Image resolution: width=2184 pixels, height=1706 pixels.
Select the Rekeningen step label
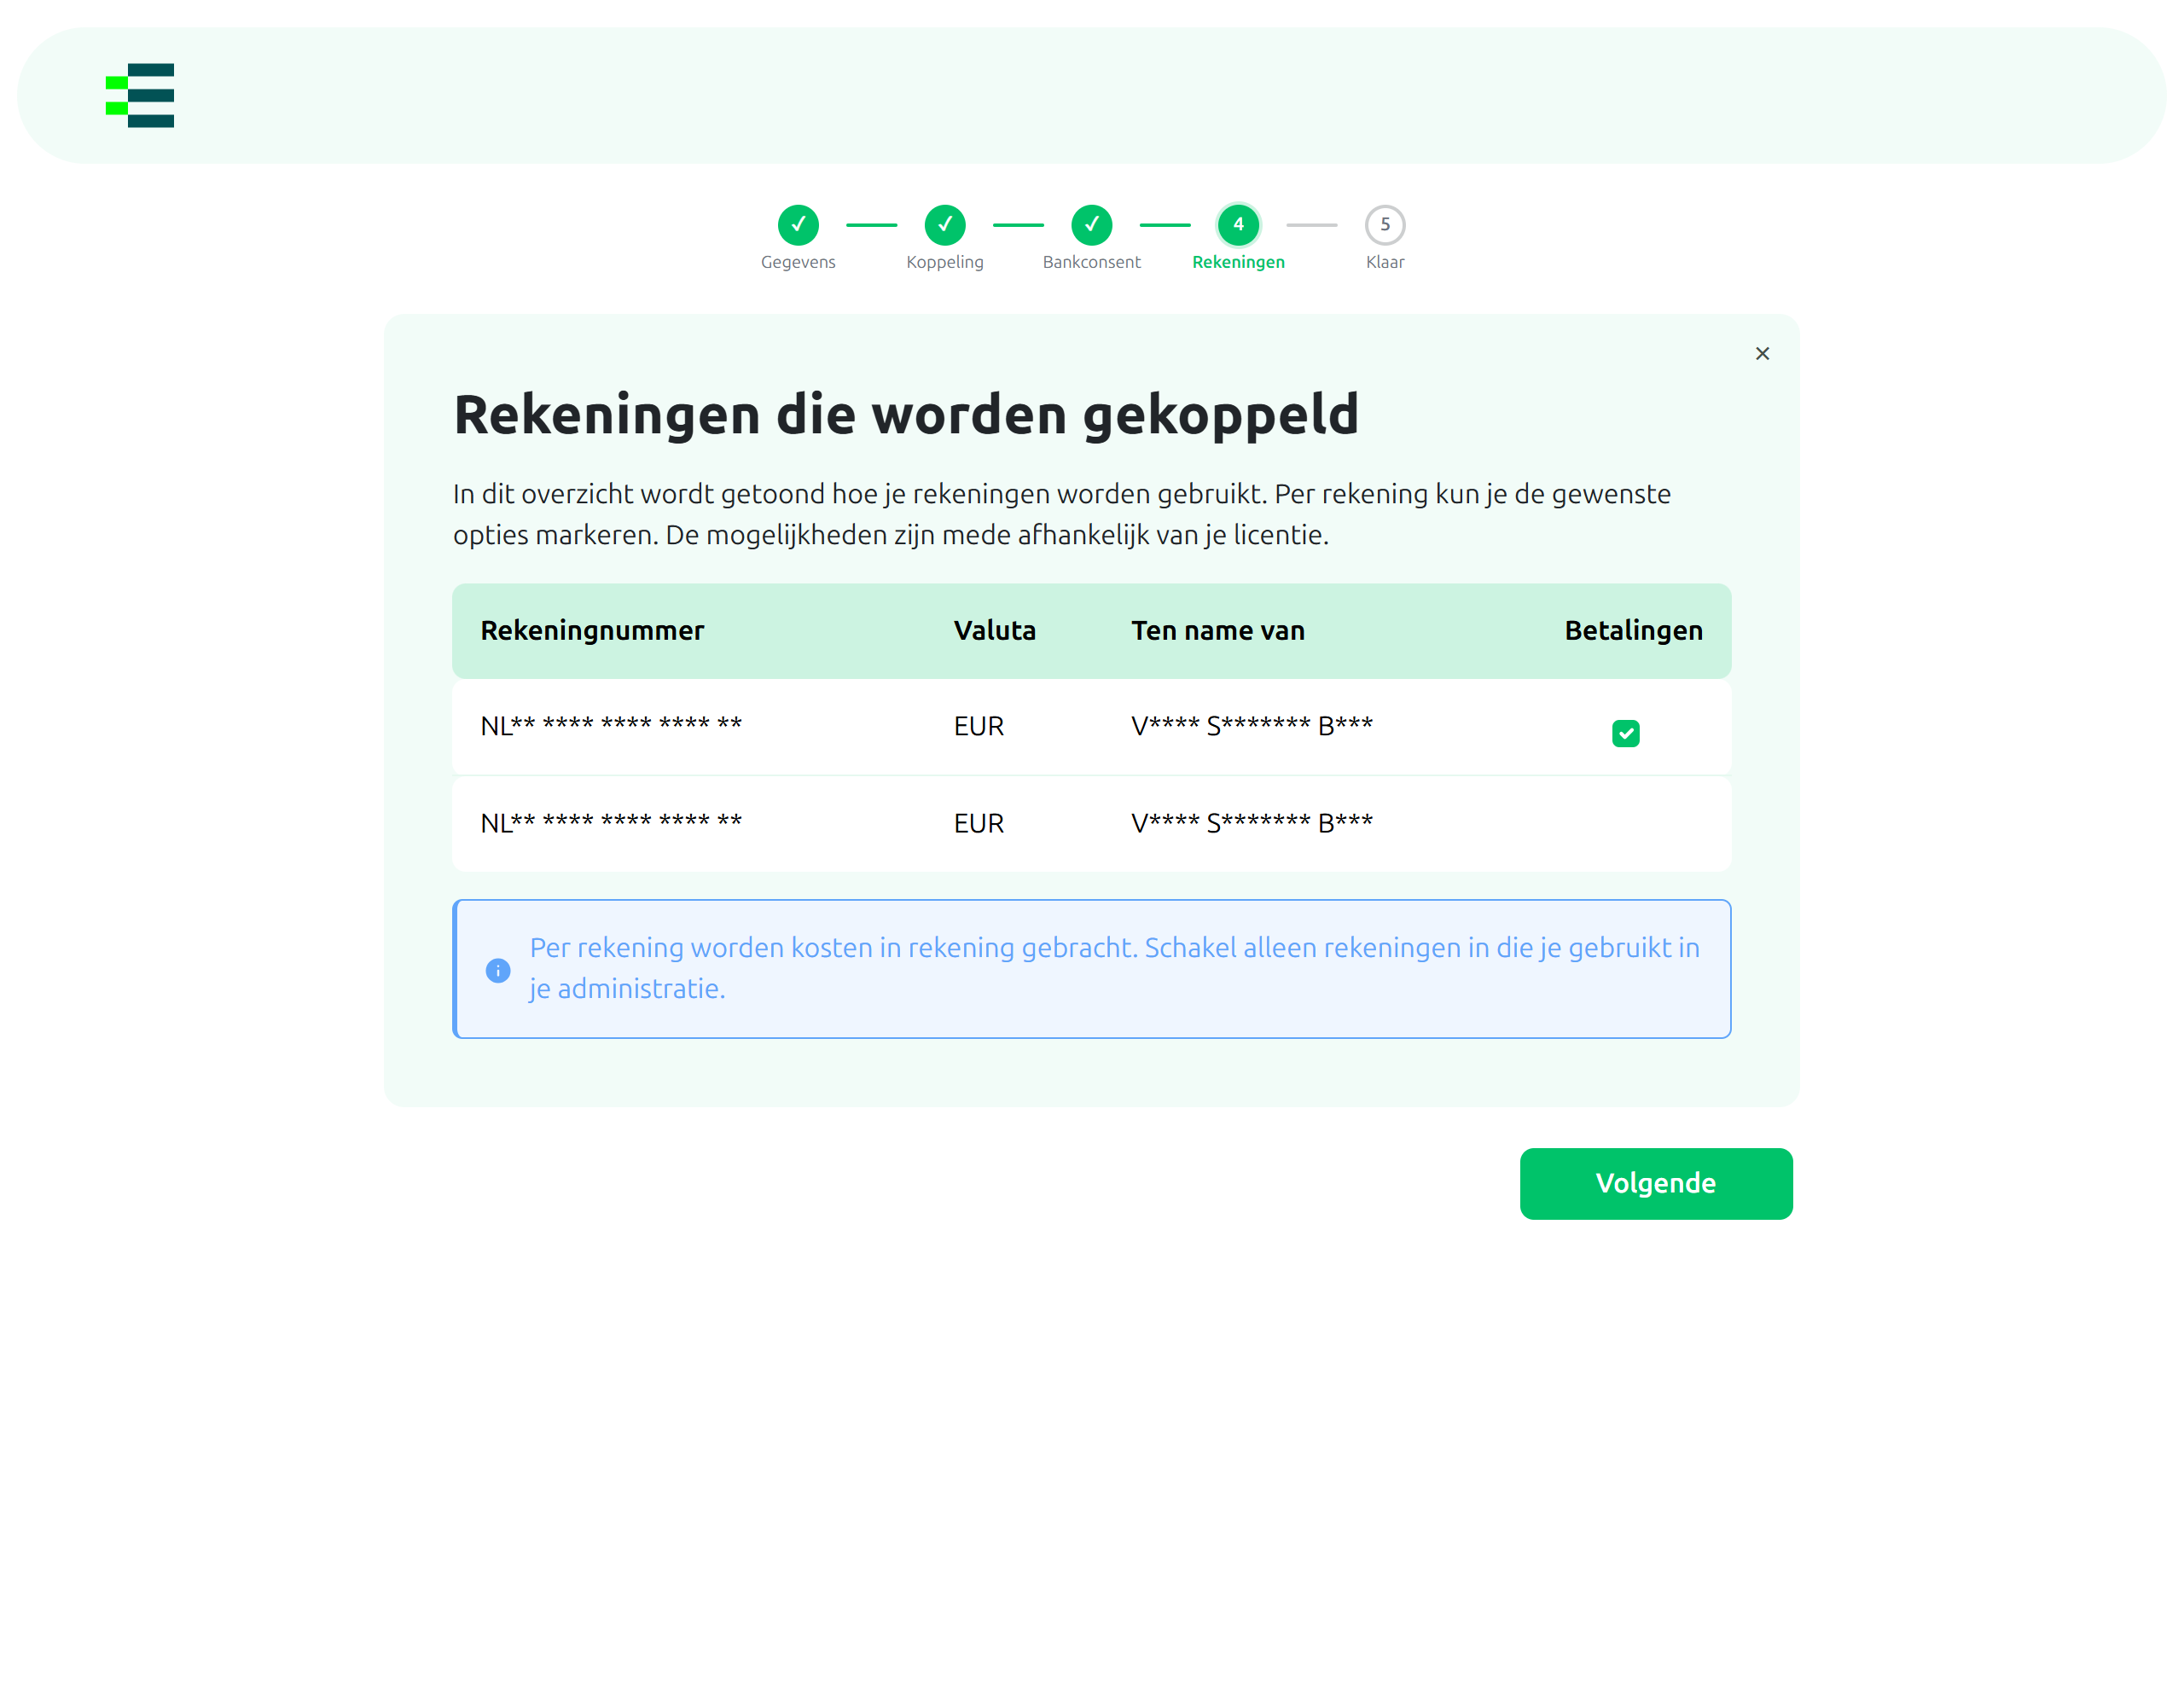click(1238, 262)
